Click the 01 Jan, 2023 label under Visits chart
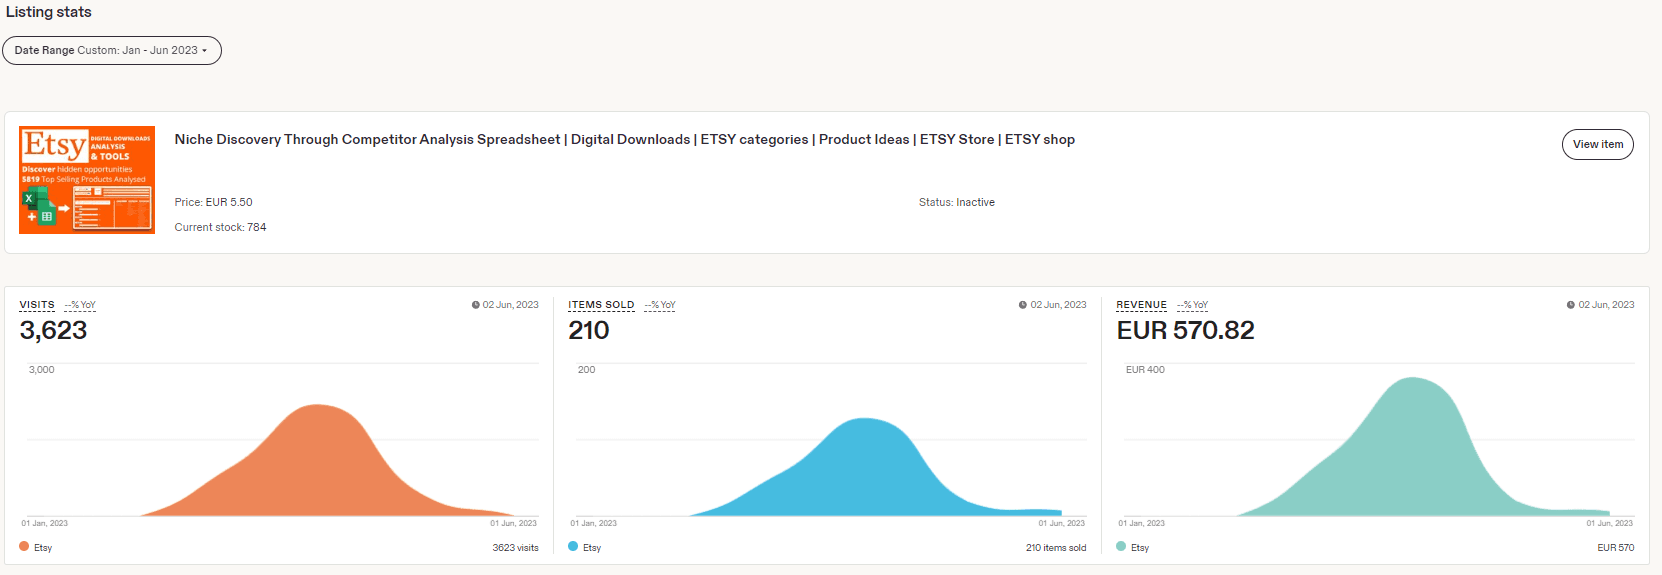Screen dimensions: 1662x575 coord(45,523)
